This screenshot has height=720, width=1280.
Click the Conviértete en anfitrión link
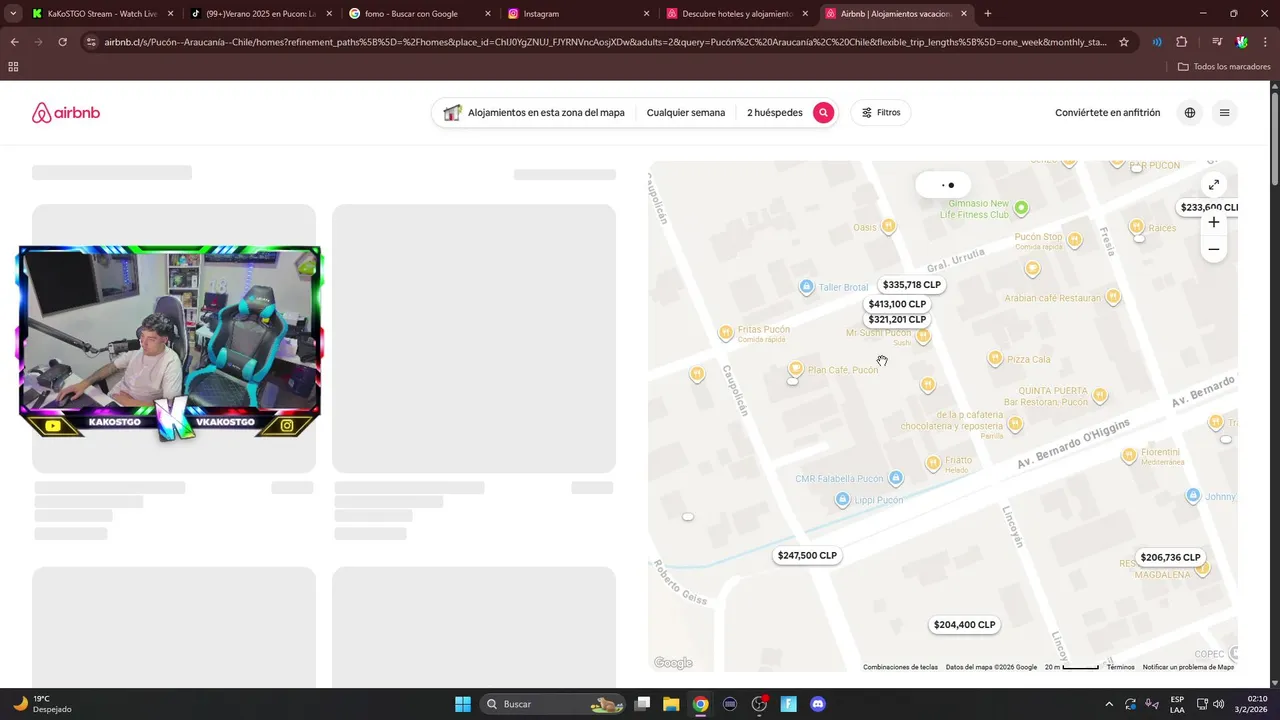tap(1107, 113)
